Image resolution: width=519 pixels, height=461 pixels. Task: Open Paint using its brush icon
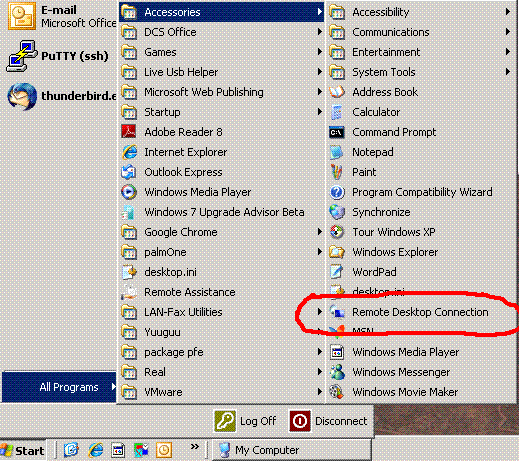tap(337, 172)
